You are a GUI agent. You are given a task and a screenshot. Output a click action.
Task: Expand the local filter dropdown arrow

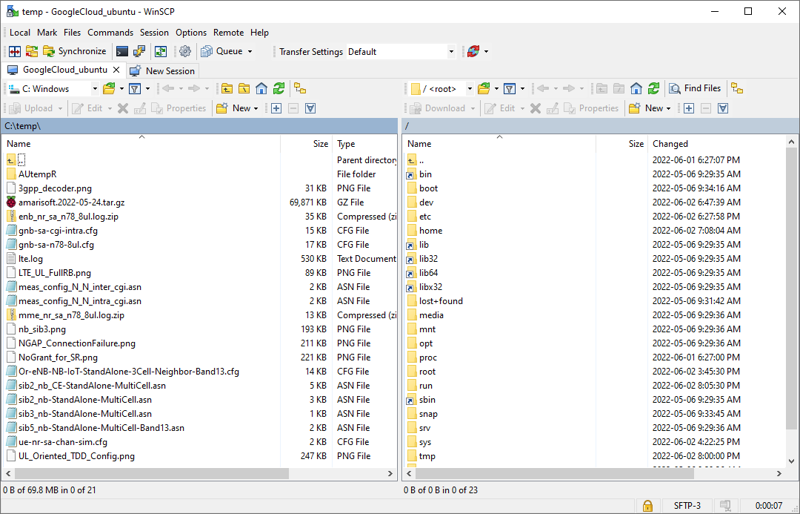point(148,89)
